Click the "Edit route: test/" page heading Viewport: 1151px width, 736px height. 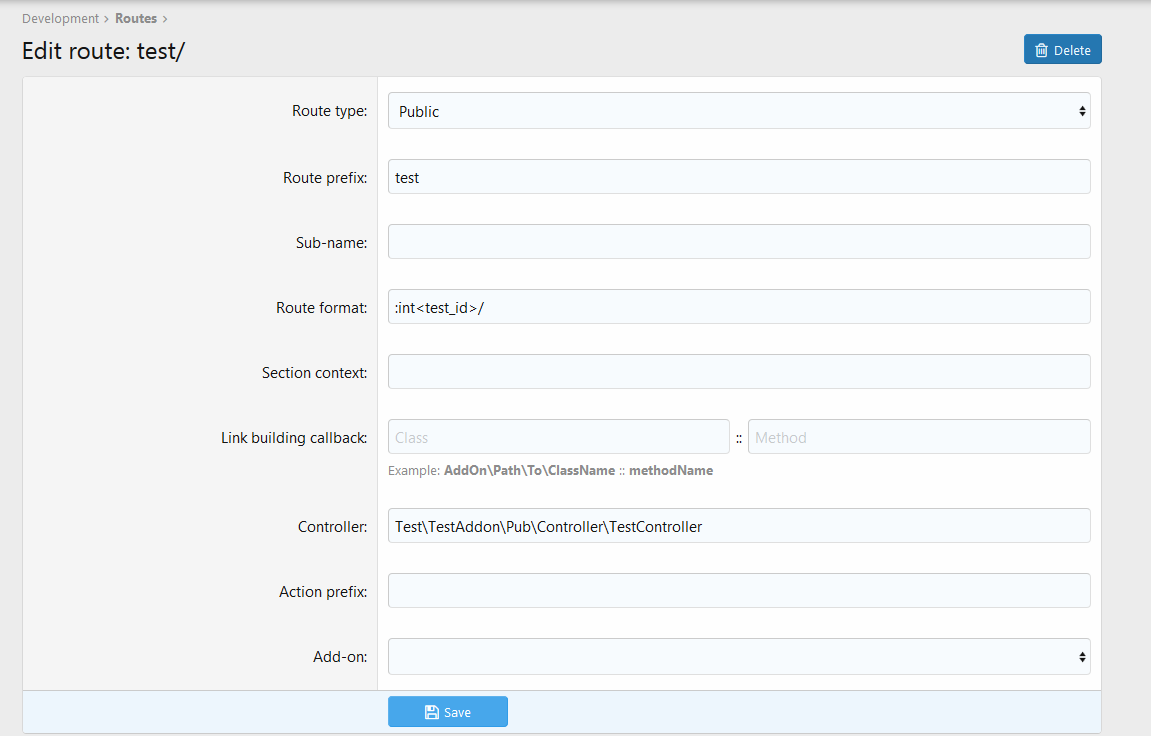(104, 51)
